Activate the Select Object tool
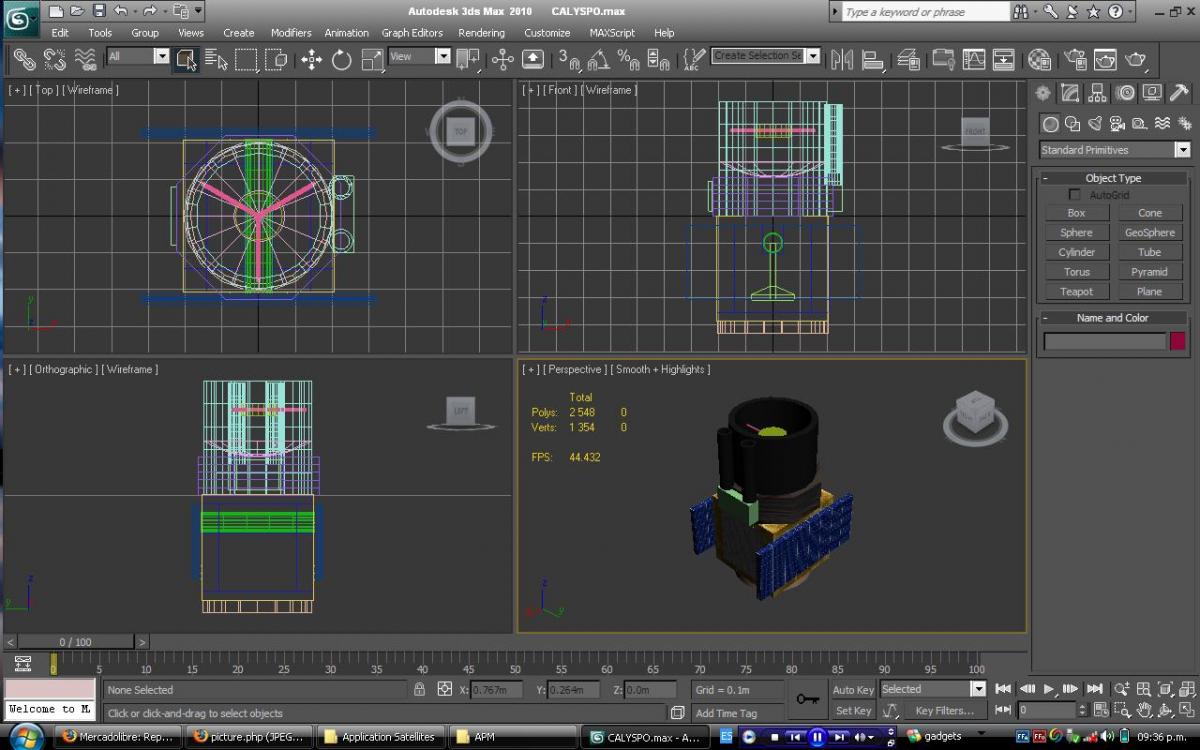The image size is (1200, 750). click(186, 59)
